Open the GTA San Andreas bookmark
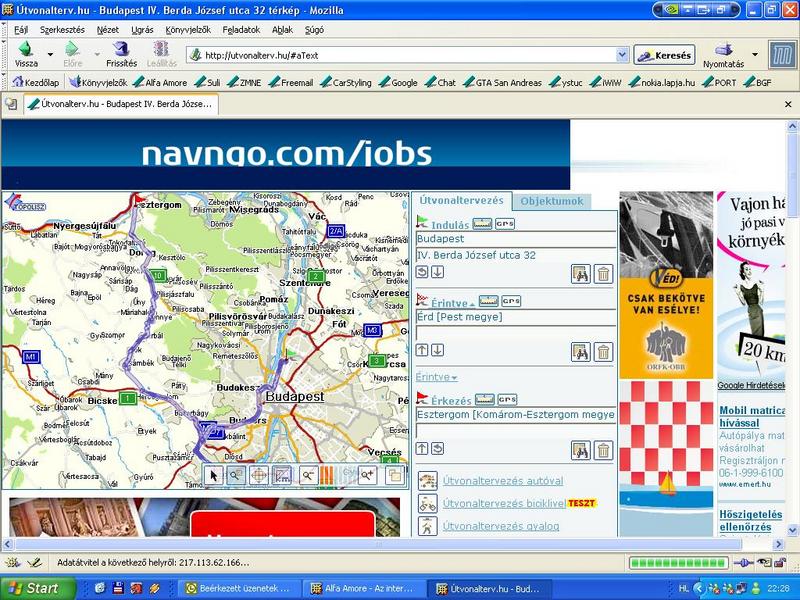800x600 pixels. pyautogui.click(x=503, y=82)
